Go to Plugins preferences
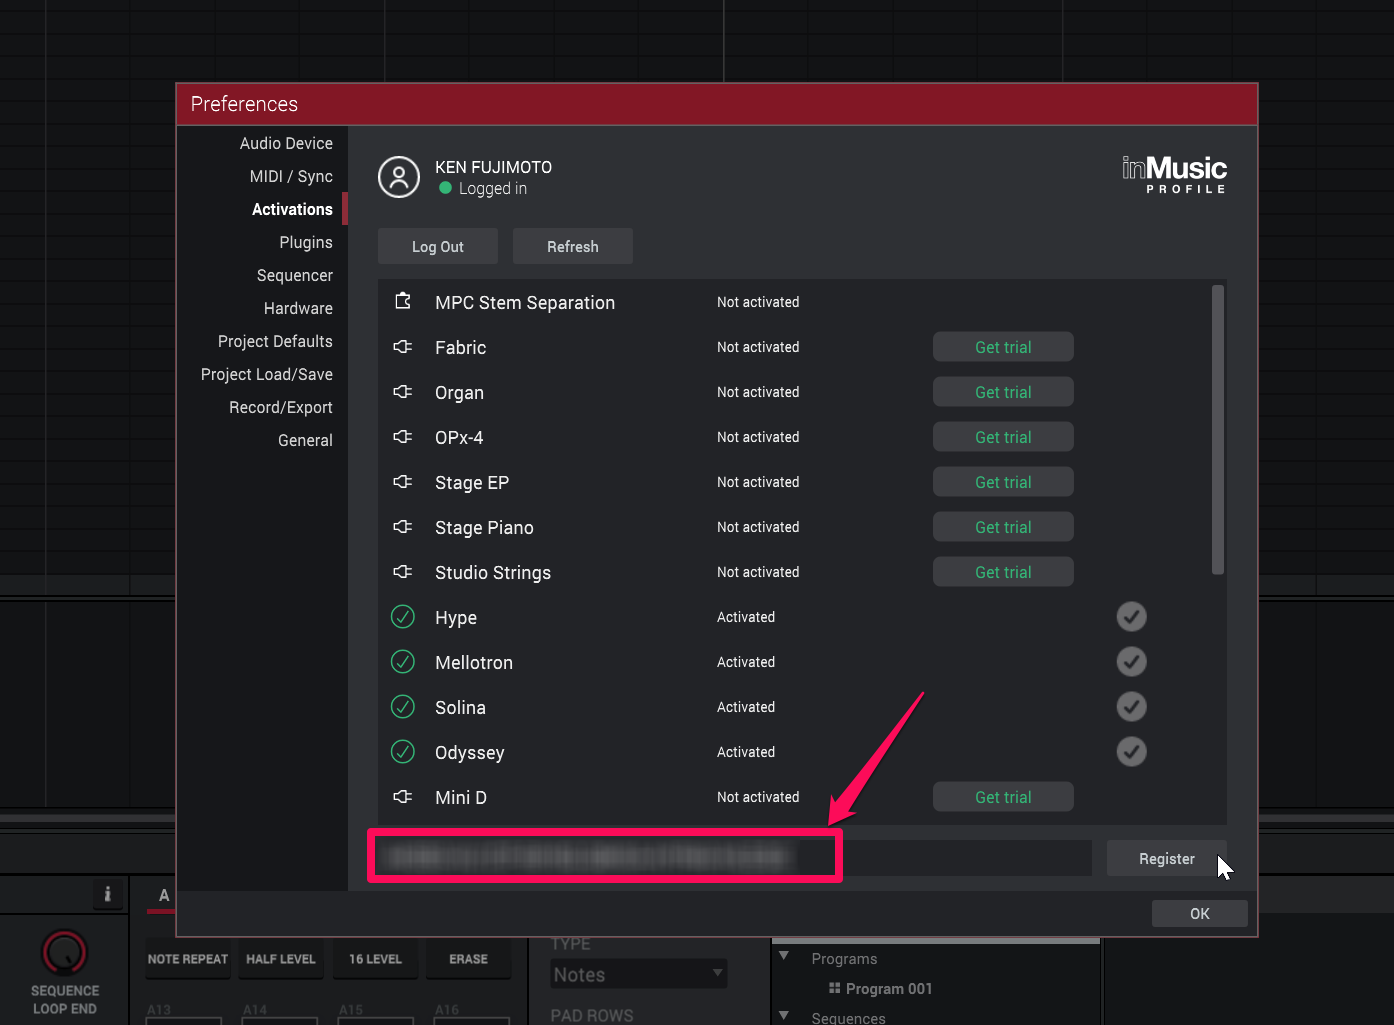The image size is (1394, 1025). point(306,242)
